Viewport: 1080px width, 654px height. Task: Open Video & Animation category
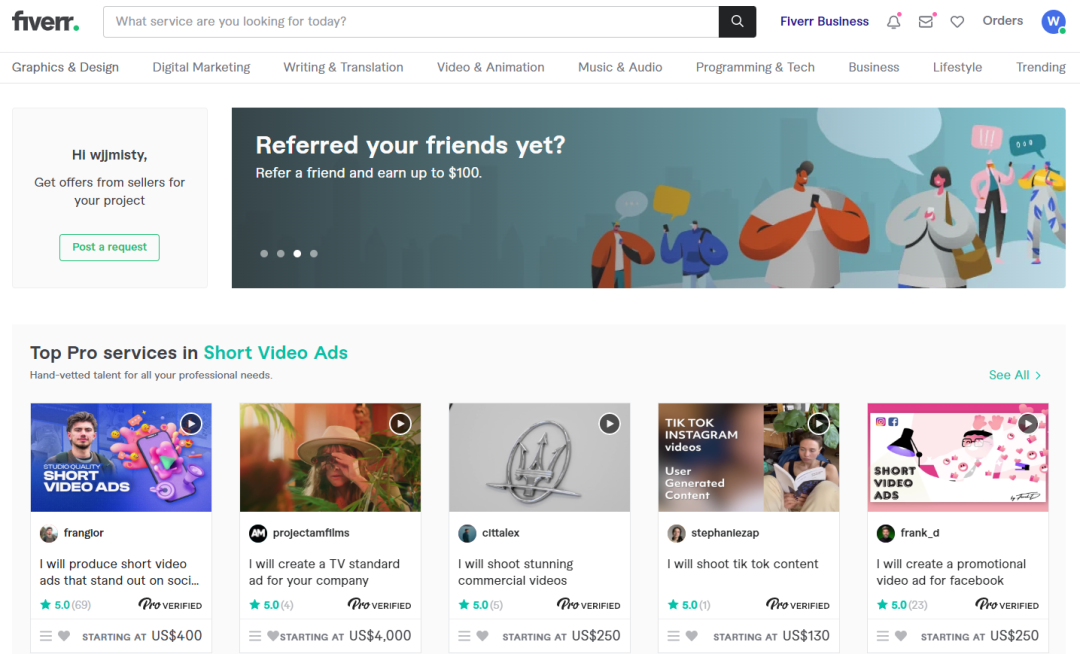(x=490, y=67)
